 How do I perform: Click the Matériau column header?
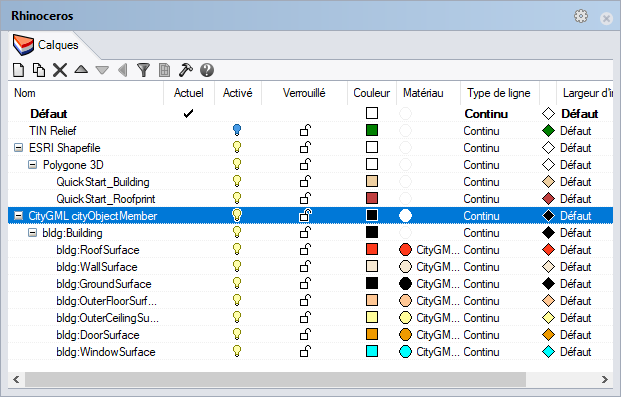click(x=428, y=93)
